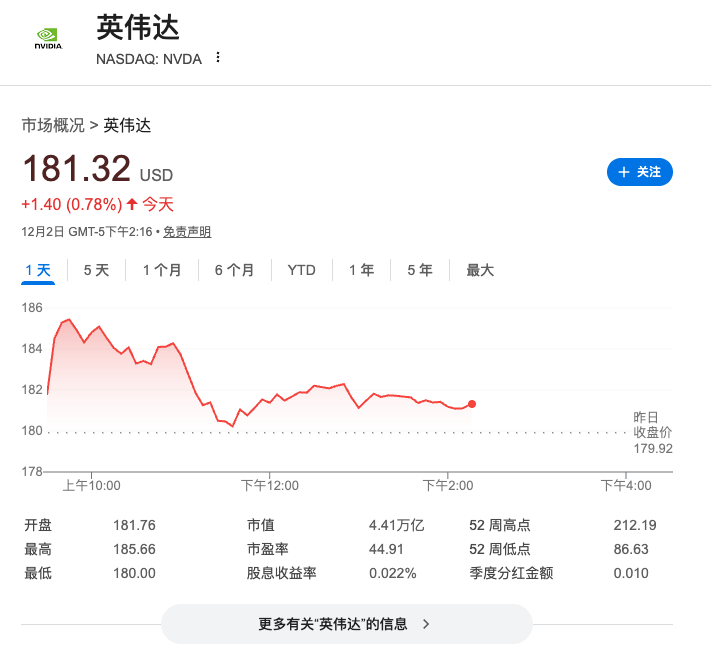This screenshot has height=654, width=711.
Task: Click the NVIDIA logo icon
Action: click(47, 38)
